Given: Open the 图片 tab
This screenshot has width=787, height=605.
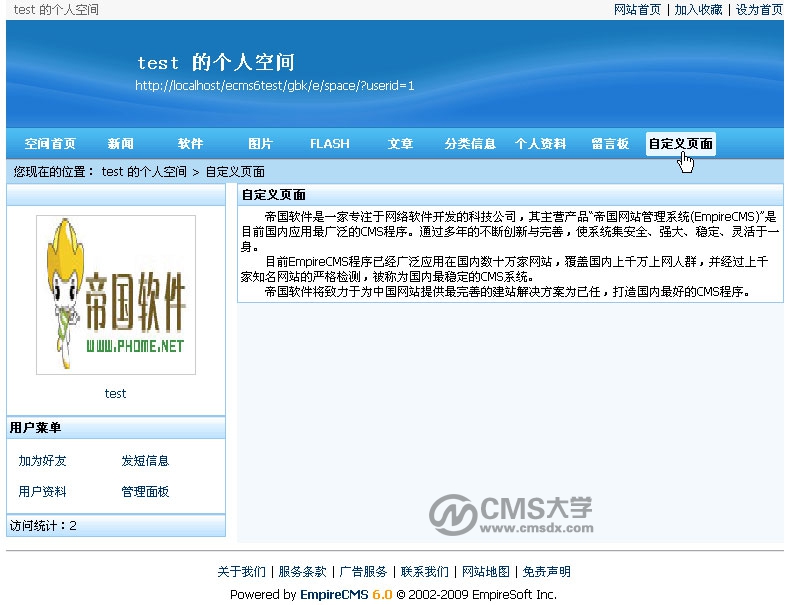Looking at the screenshot, I should pyautogui.click(x=260, y=144).
